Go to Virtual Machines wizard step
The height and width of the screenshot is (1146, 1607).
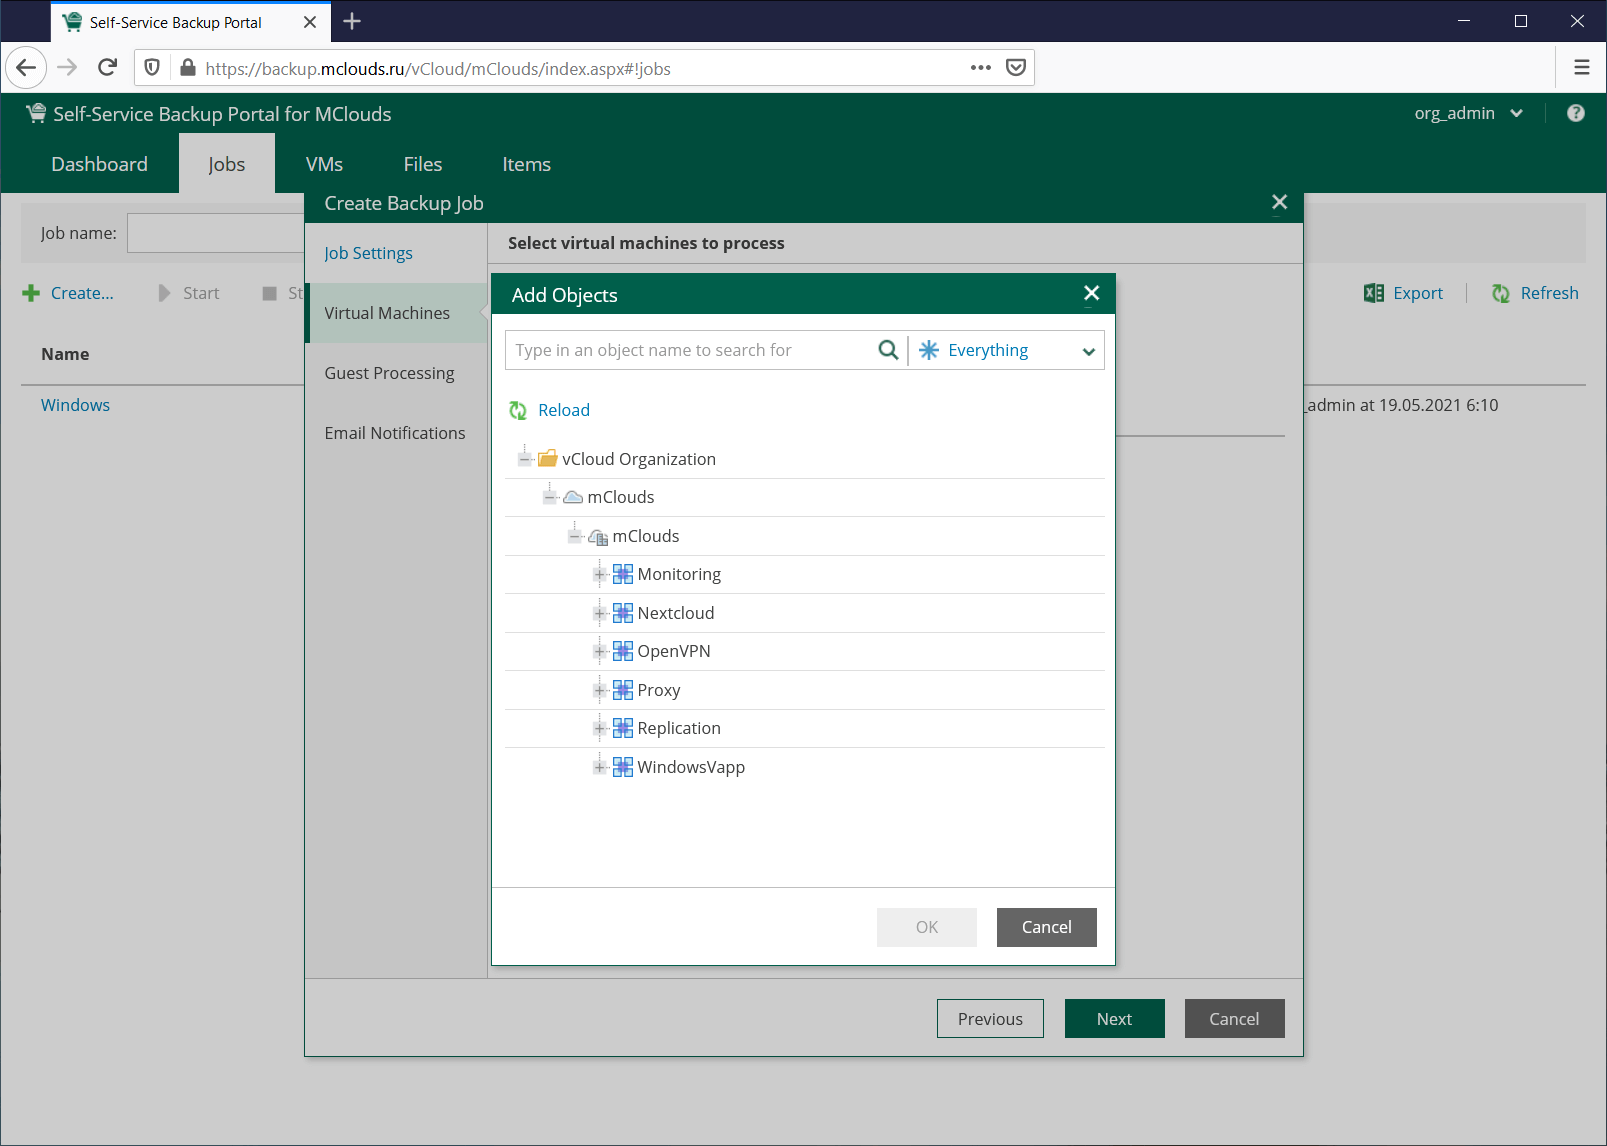[x=396, y=313]
